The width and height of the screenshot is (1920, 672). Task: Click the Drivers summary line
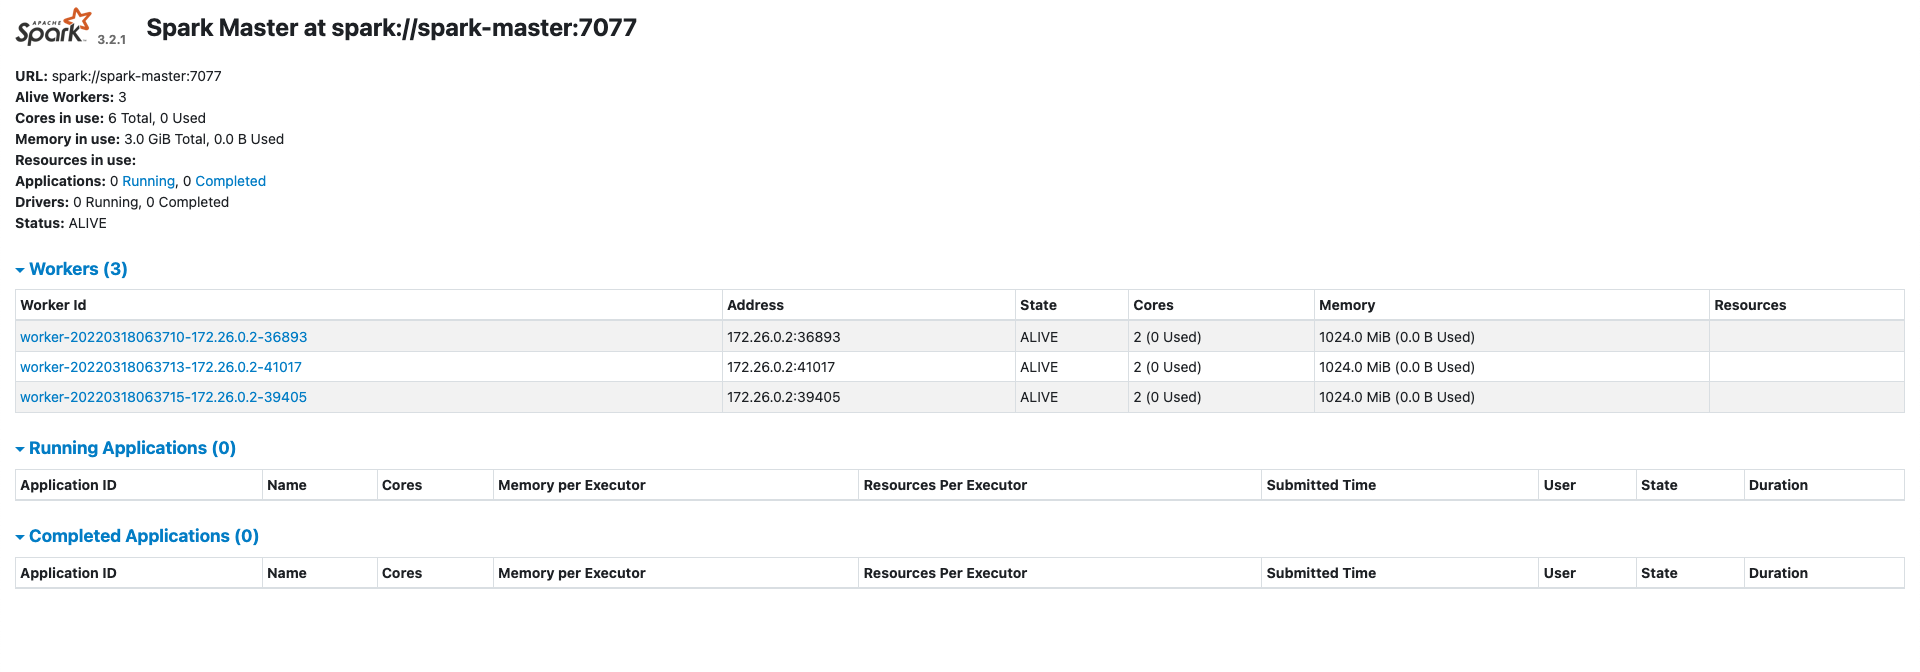click(122, 202)
